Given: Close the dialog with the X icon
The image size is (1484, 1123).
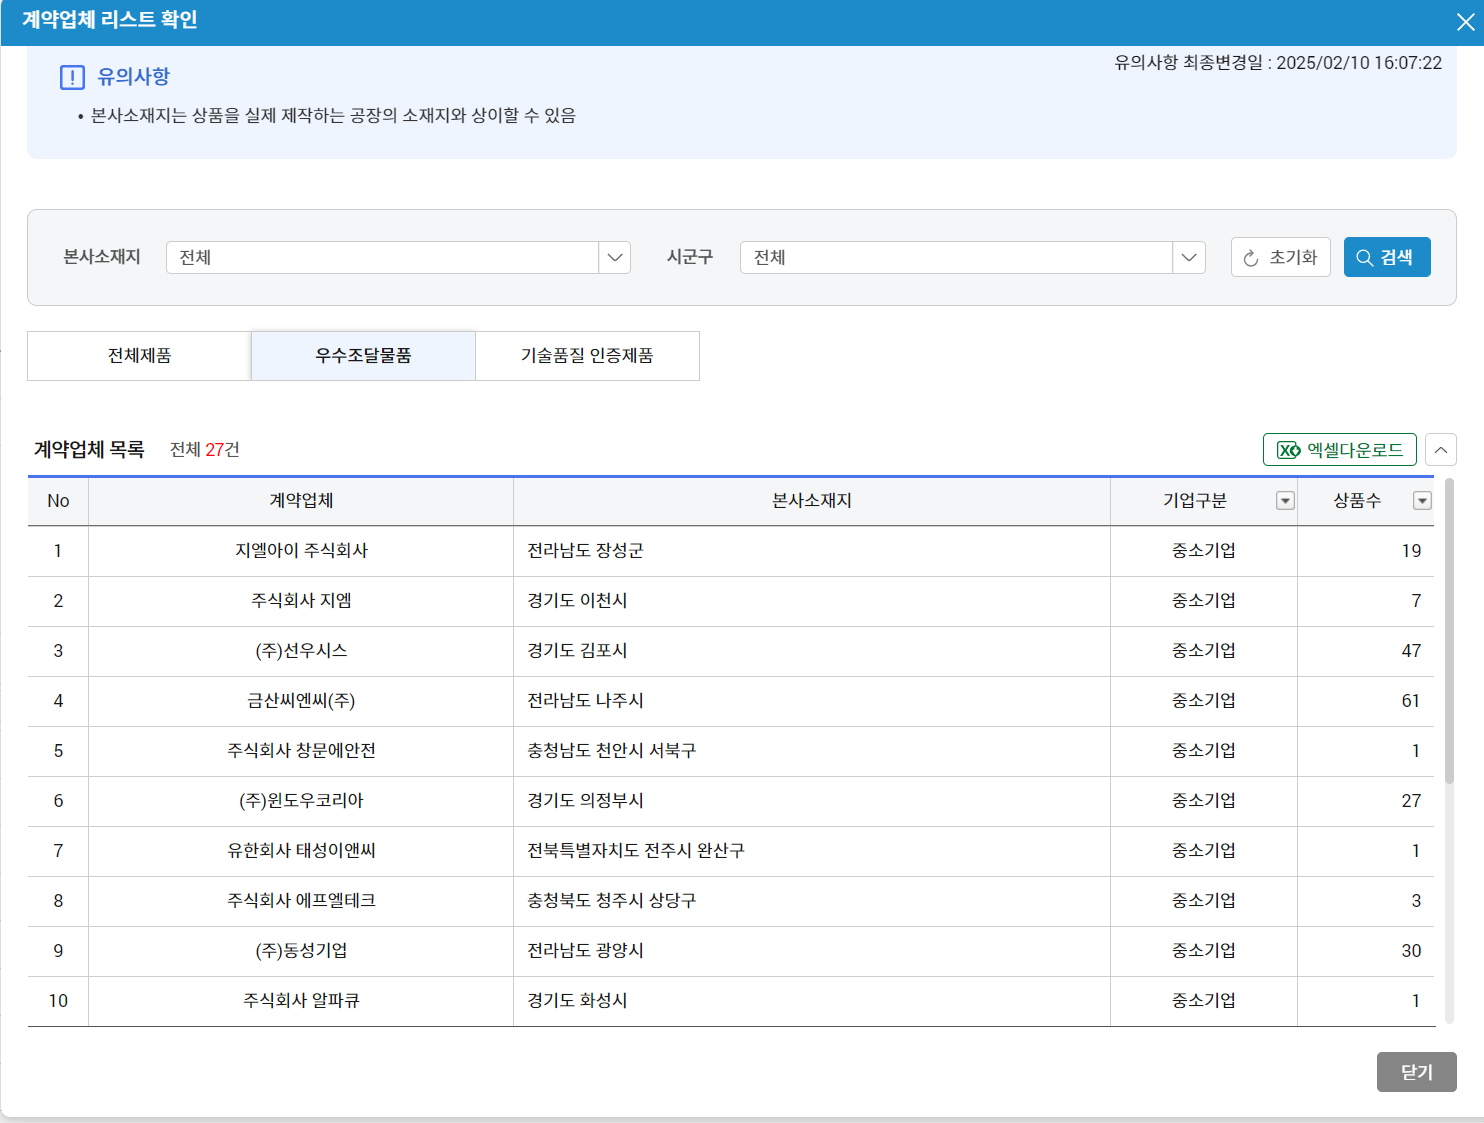Looking at the screenshot, I should (x=1465, y=22).
